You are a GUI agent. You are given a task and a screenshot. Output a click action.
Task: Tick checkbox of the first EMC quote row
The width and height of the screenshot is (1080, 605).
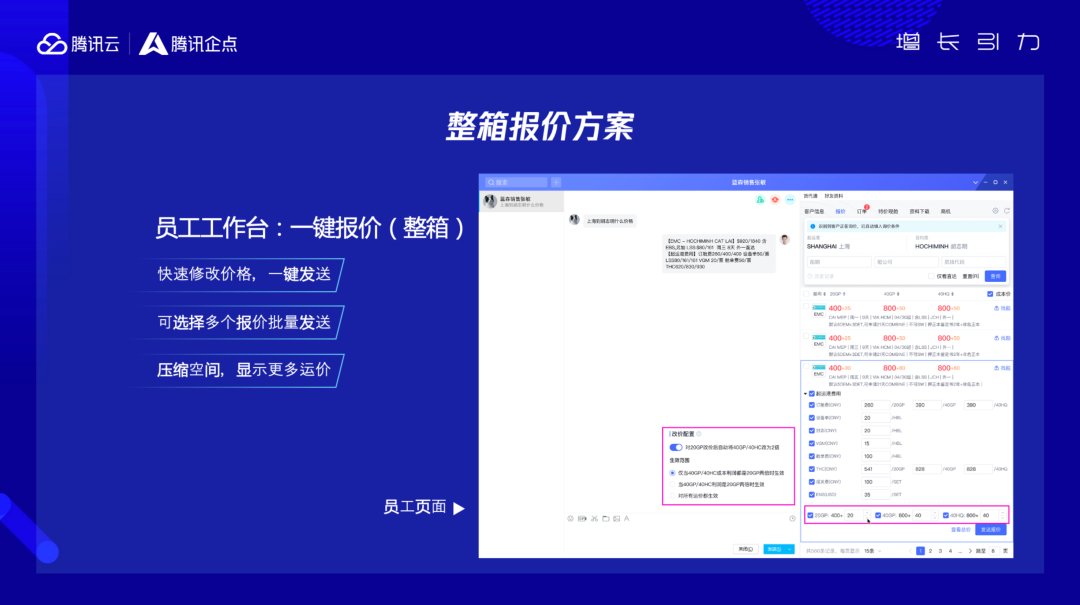[807, 307]
